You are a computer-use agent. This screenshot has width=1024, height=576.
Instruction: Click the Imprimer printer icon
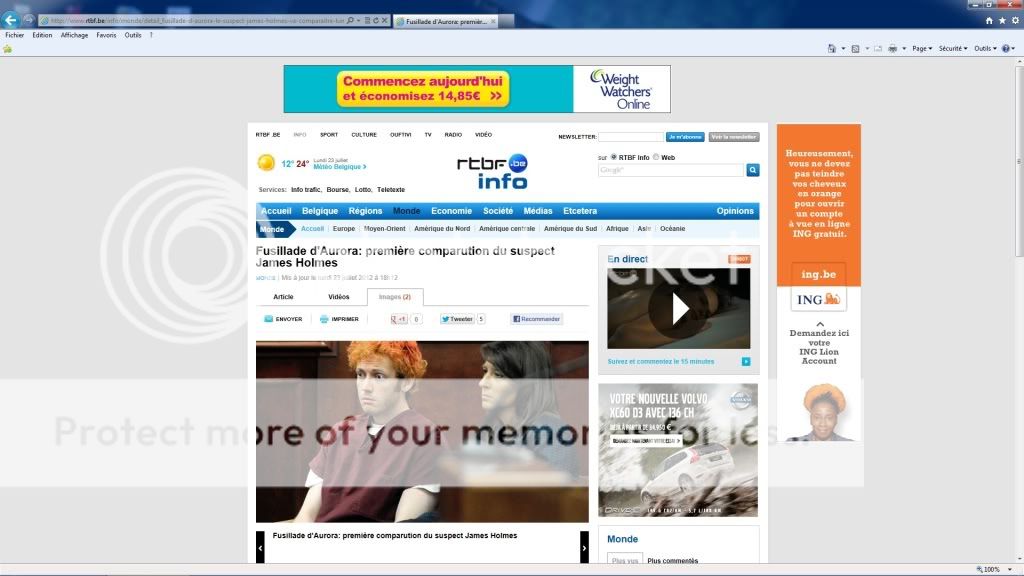coord(324,319)
